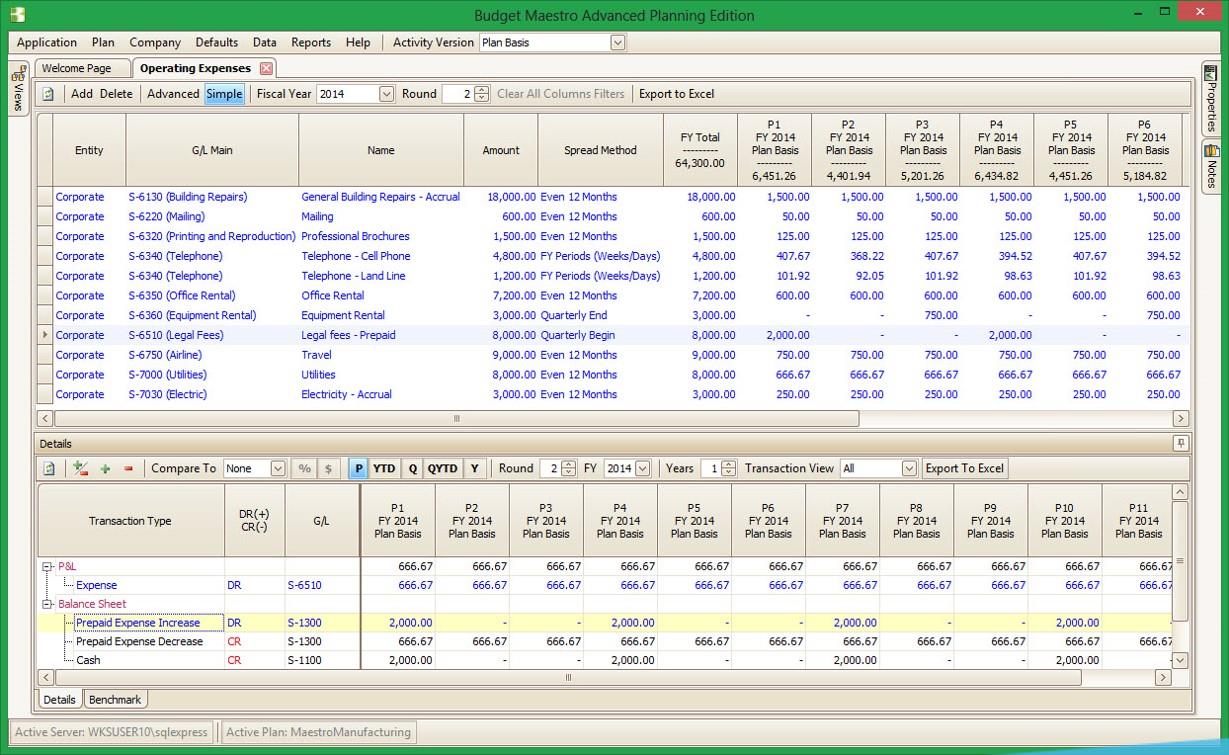This screenshot has height=755, width=1229.
Task: Click Export To Excel in Details toolbar
Action: point(965,468)
